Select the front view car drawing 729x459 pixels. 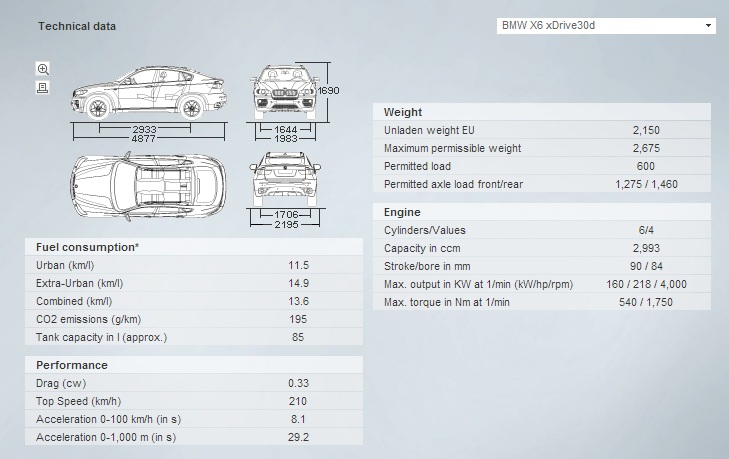(285, 92)
